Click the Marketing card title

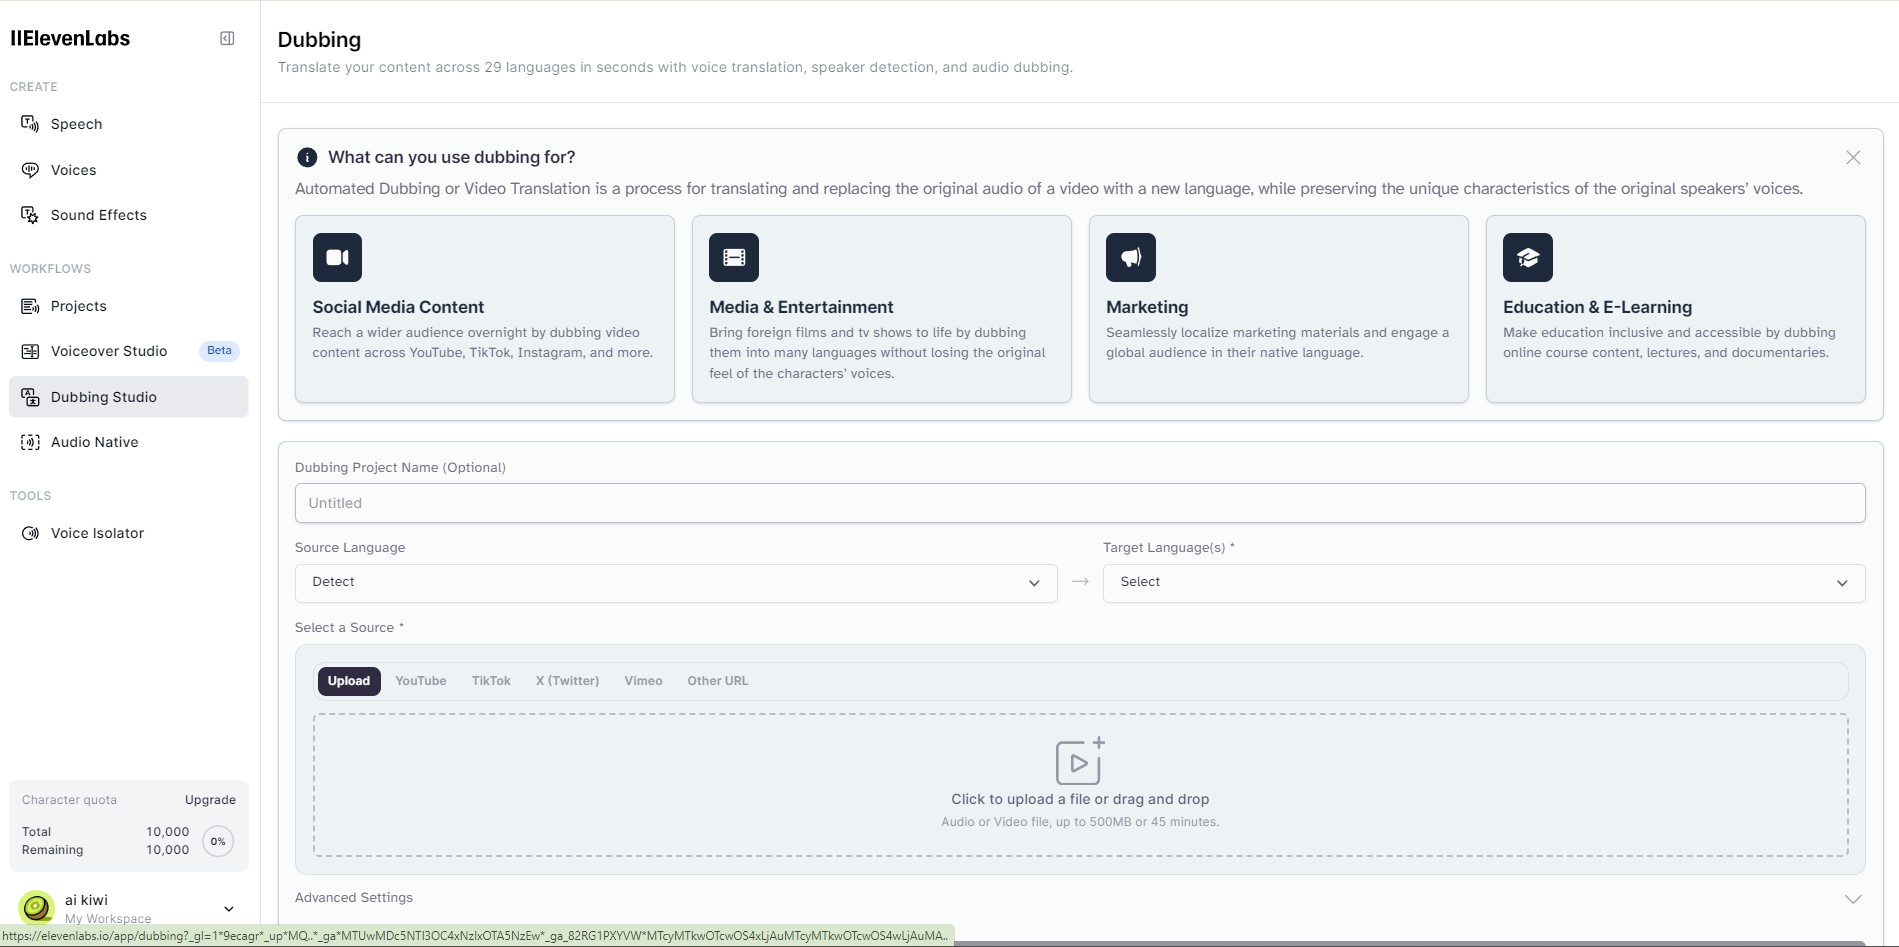tap(1147, 307)
